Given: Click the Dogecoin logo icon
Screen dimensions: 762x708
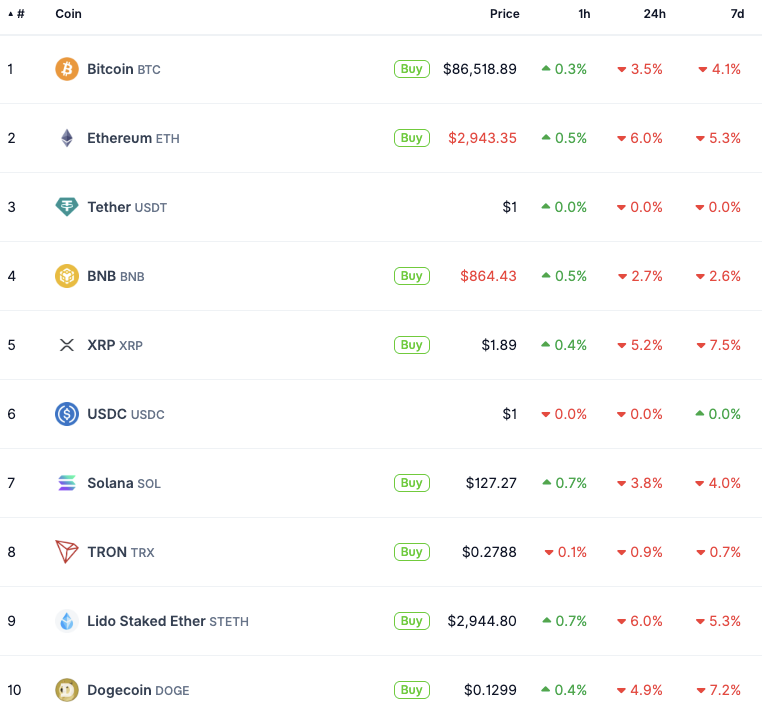Looking at the screenshot, I should pos(67,690).
